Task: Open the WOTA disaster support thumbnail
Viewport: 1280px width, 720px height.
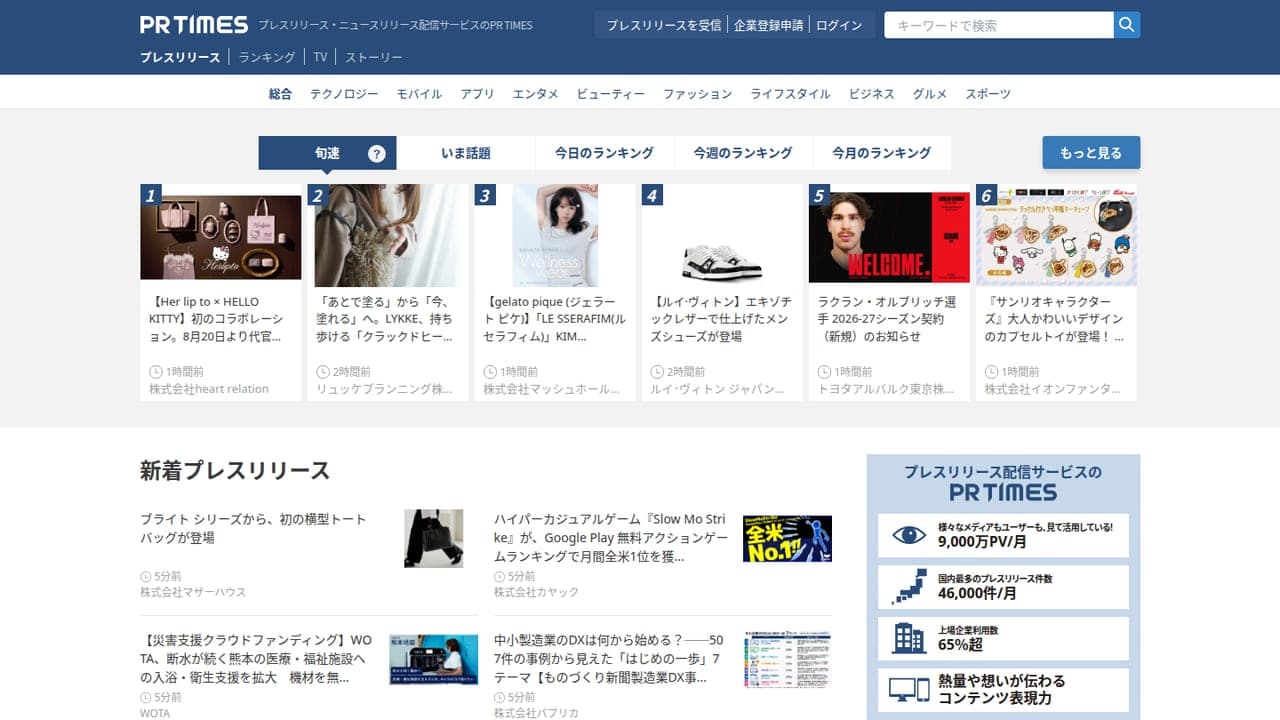Action: tap(434, 660)
